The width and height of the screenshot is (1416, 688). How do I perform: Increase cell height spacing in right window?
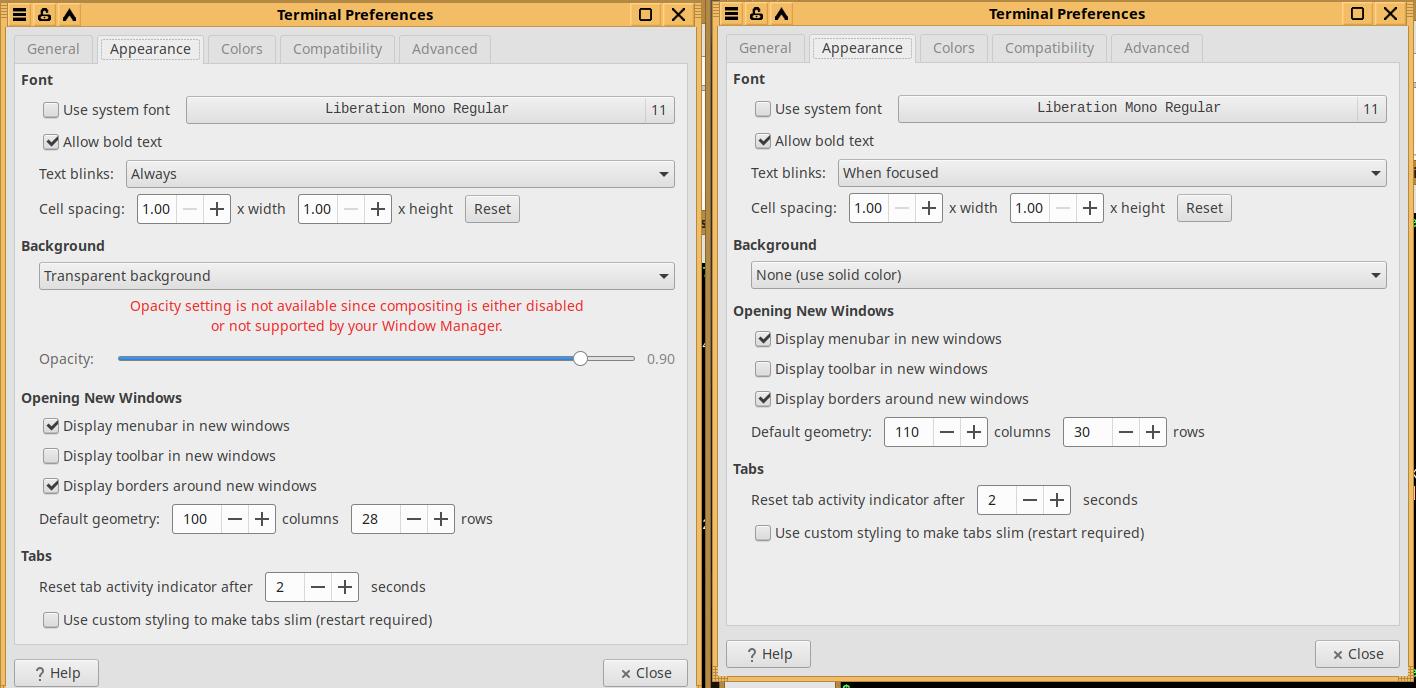1090,208
